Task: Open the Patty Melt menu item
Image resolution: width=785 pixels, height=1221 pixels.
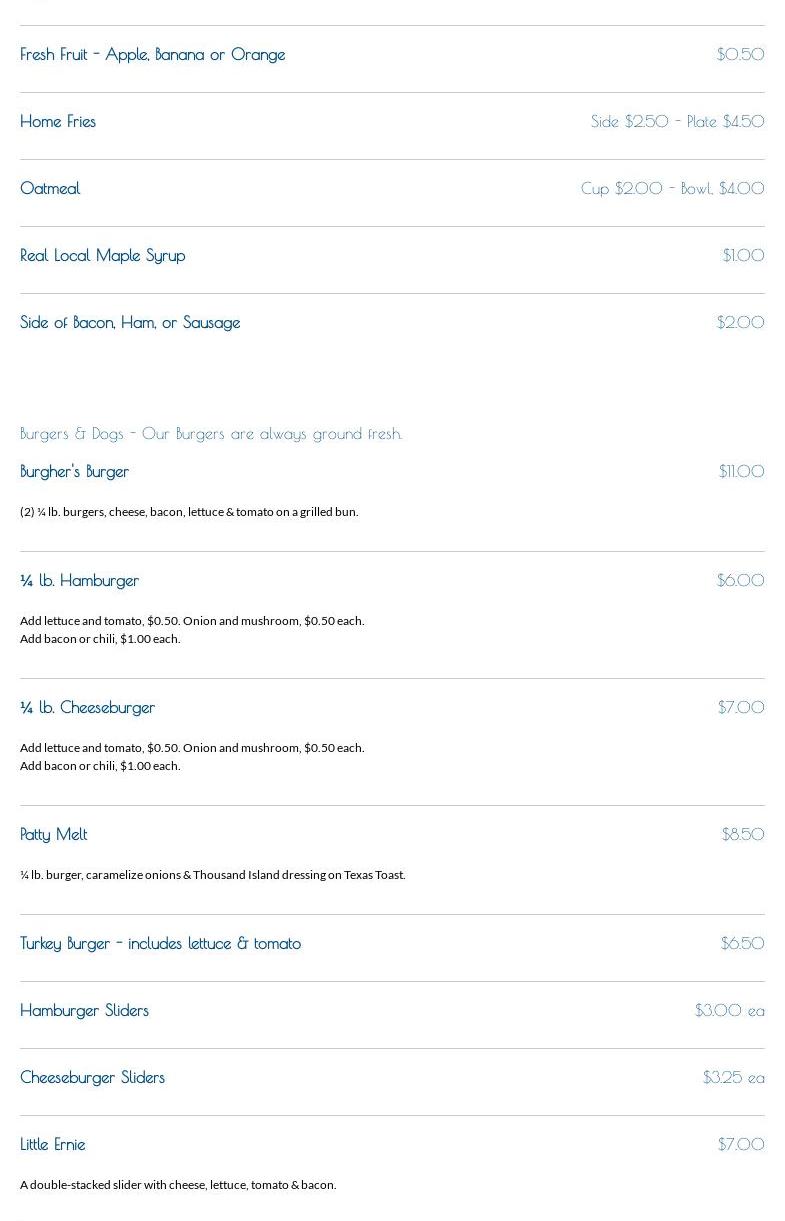Action: point(53,834)
